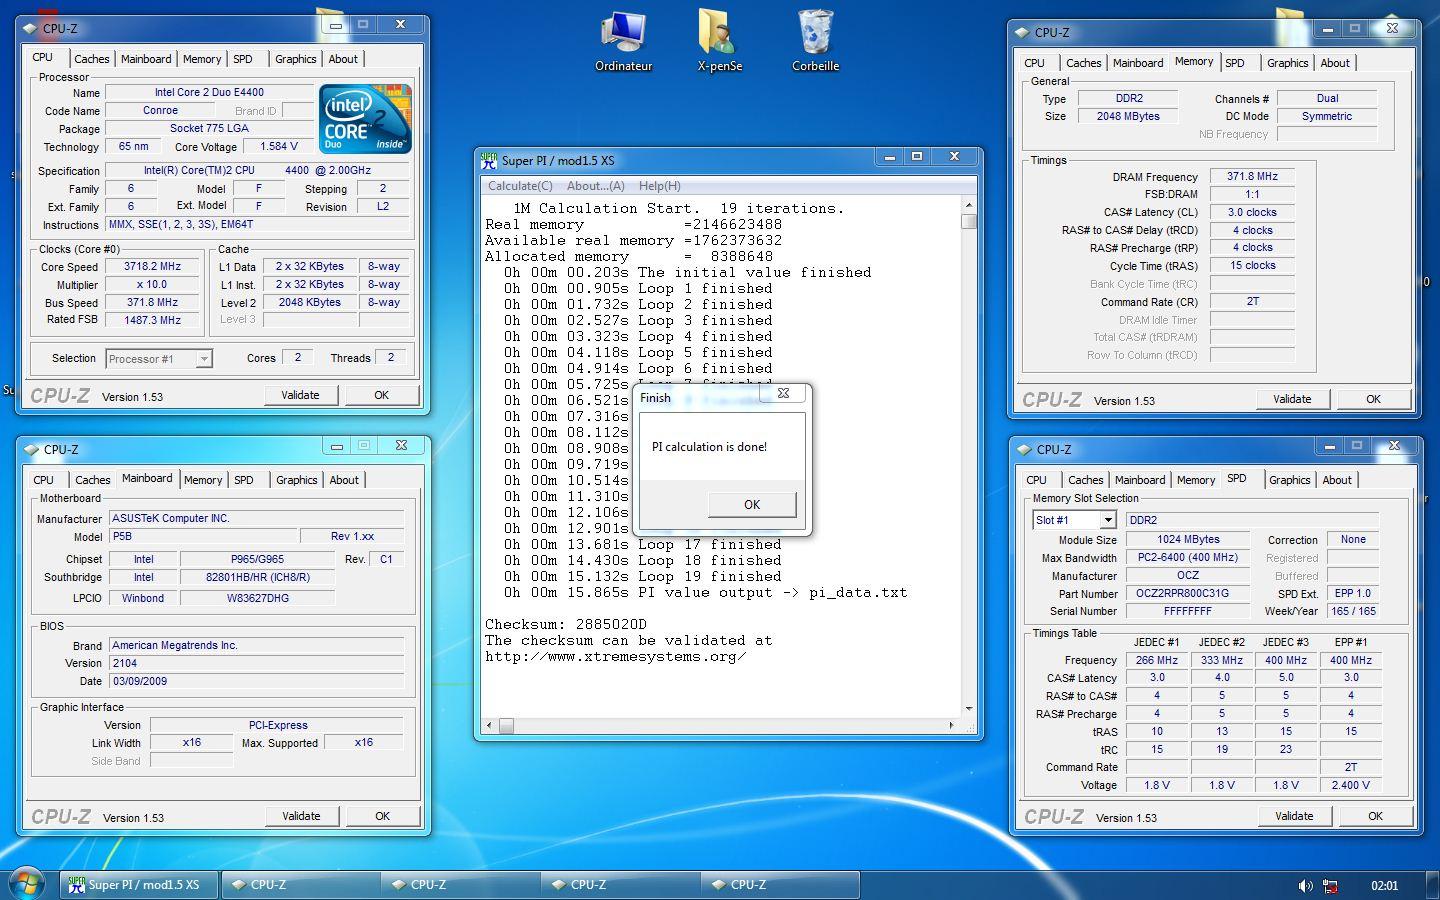Open About...(A) menu in Super PI
1440x900 pixels.
(x=596, y=186)
